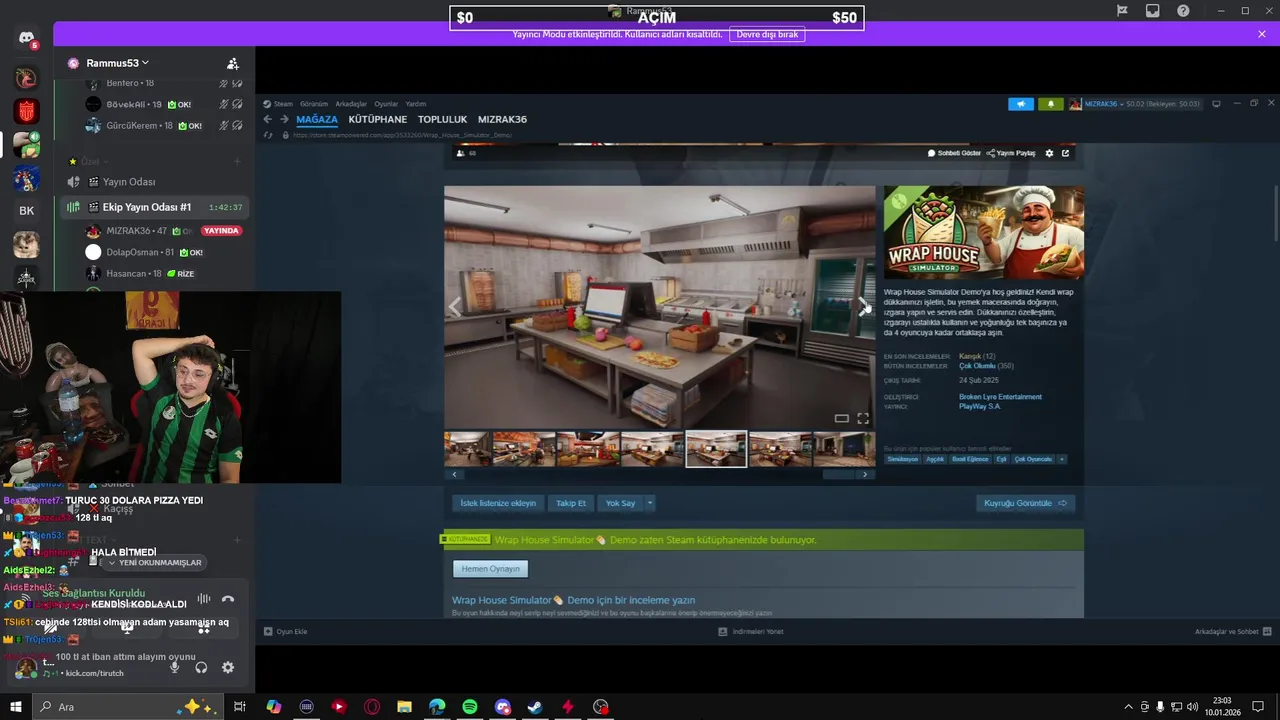The height and width of the screenshot is (720, 1280).
Task: Open Discord help question mark icon
Action: (x=1183, y=11)
